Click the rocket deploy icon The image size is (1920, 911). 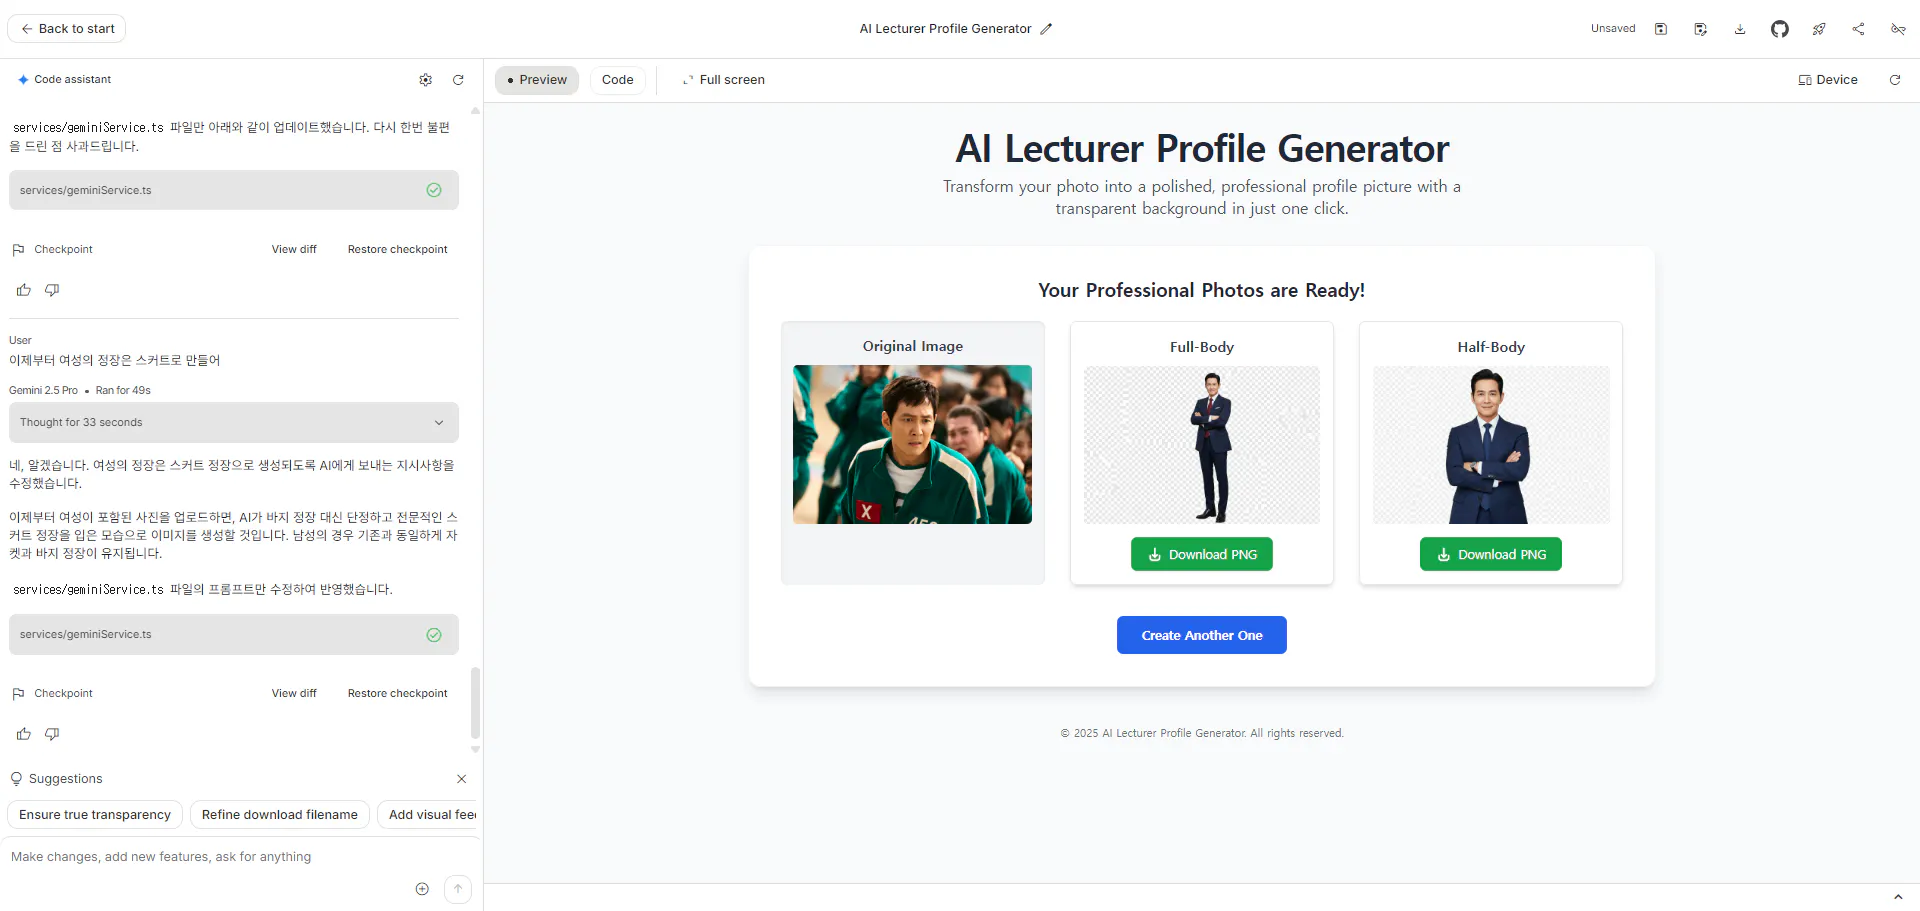point(1819,29)
